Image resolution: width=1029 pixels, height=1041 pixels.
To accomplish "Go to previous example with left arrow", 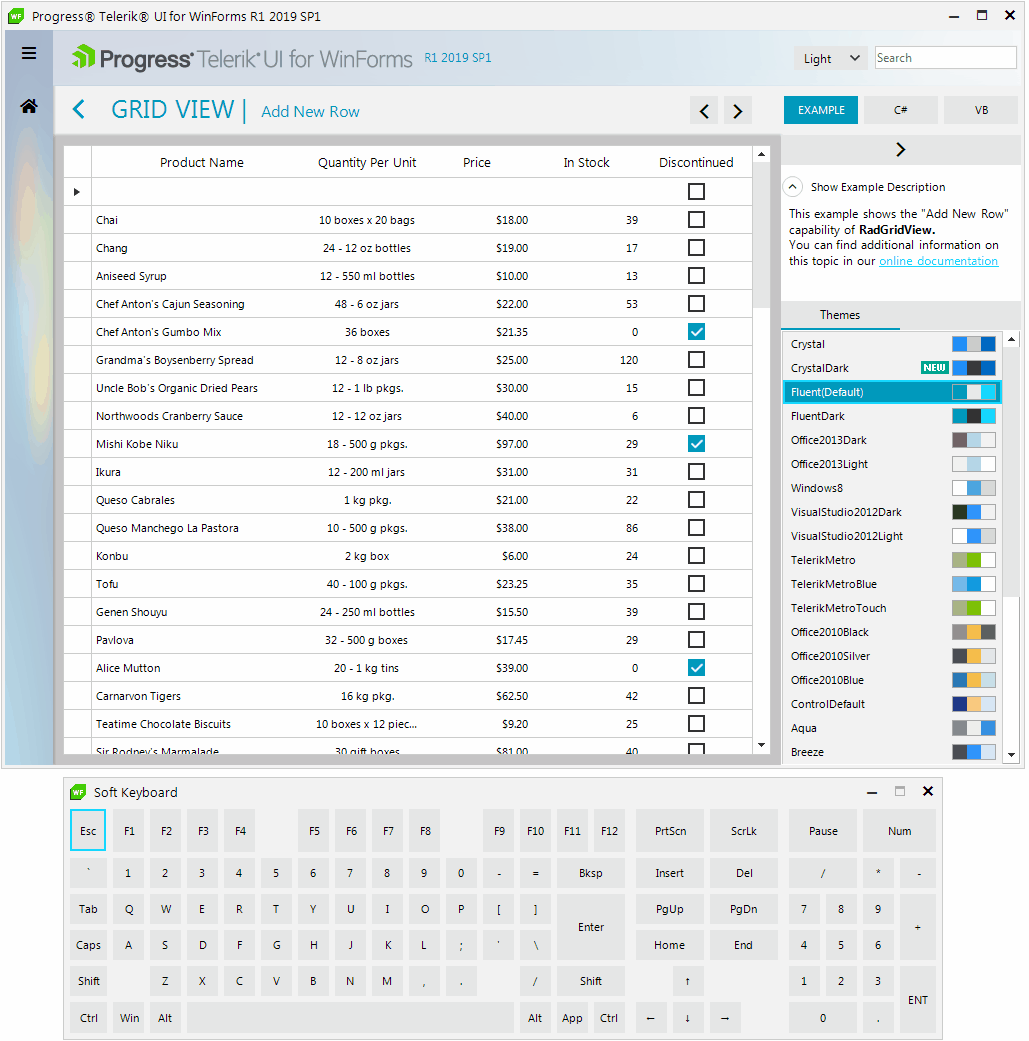I will [704, 111].
